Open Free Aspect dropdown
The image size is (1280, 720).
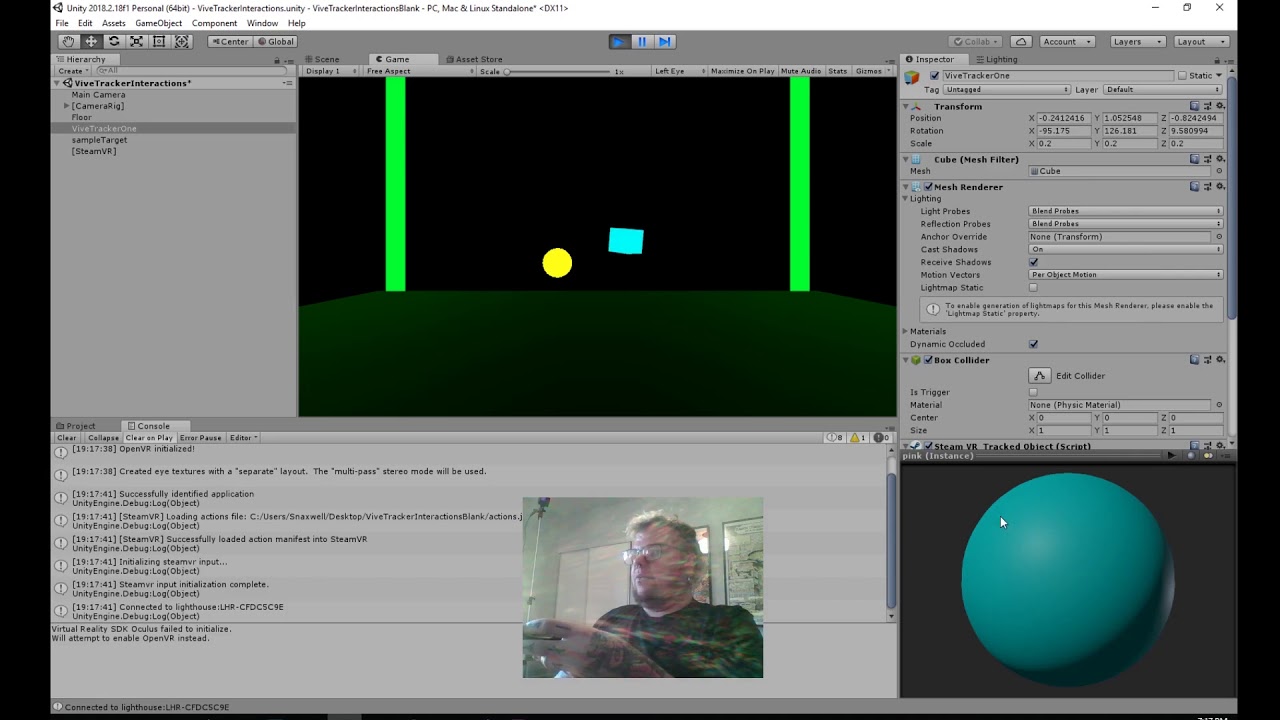coord(420,71)
